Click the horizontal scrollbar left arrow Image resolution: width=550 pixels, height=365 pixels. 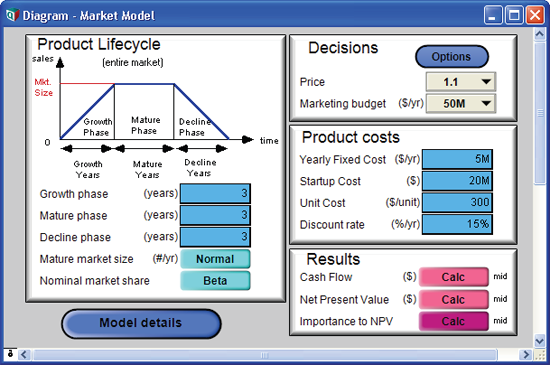point(24,354)
